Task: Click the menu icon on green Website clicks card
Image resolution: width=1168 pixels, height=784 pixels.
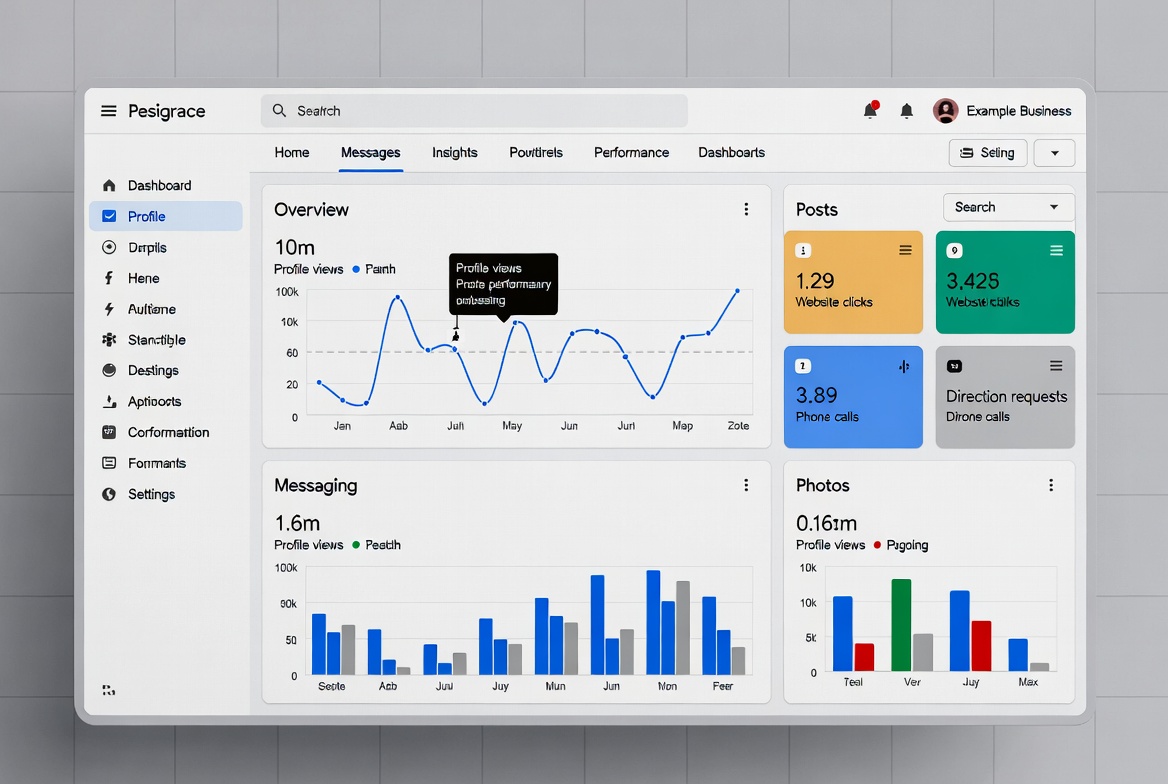Action: (x=1056, y=250)
